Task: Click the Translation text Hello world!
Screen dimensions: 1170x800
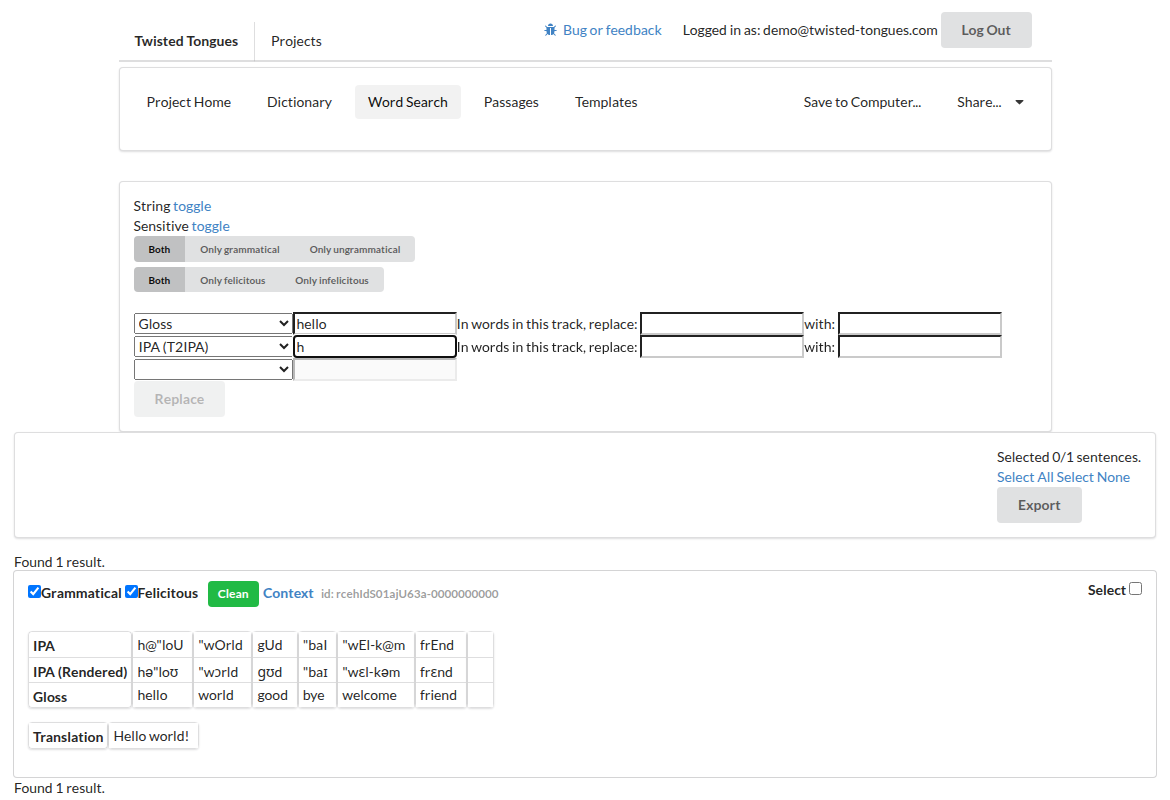Action: pyautogui.click(x=153, y=736)
